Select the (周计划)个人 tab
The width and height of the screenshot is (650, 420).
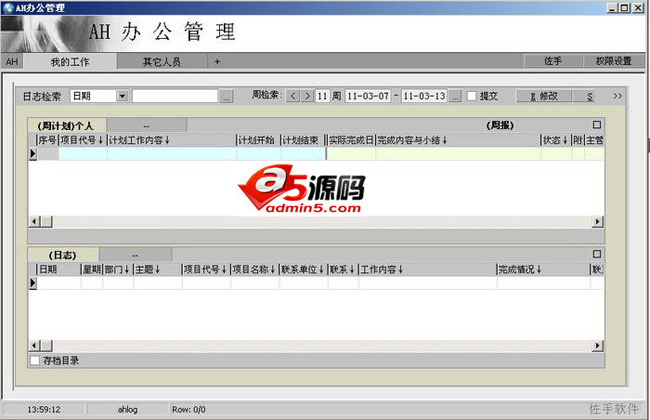pos(67,125)
